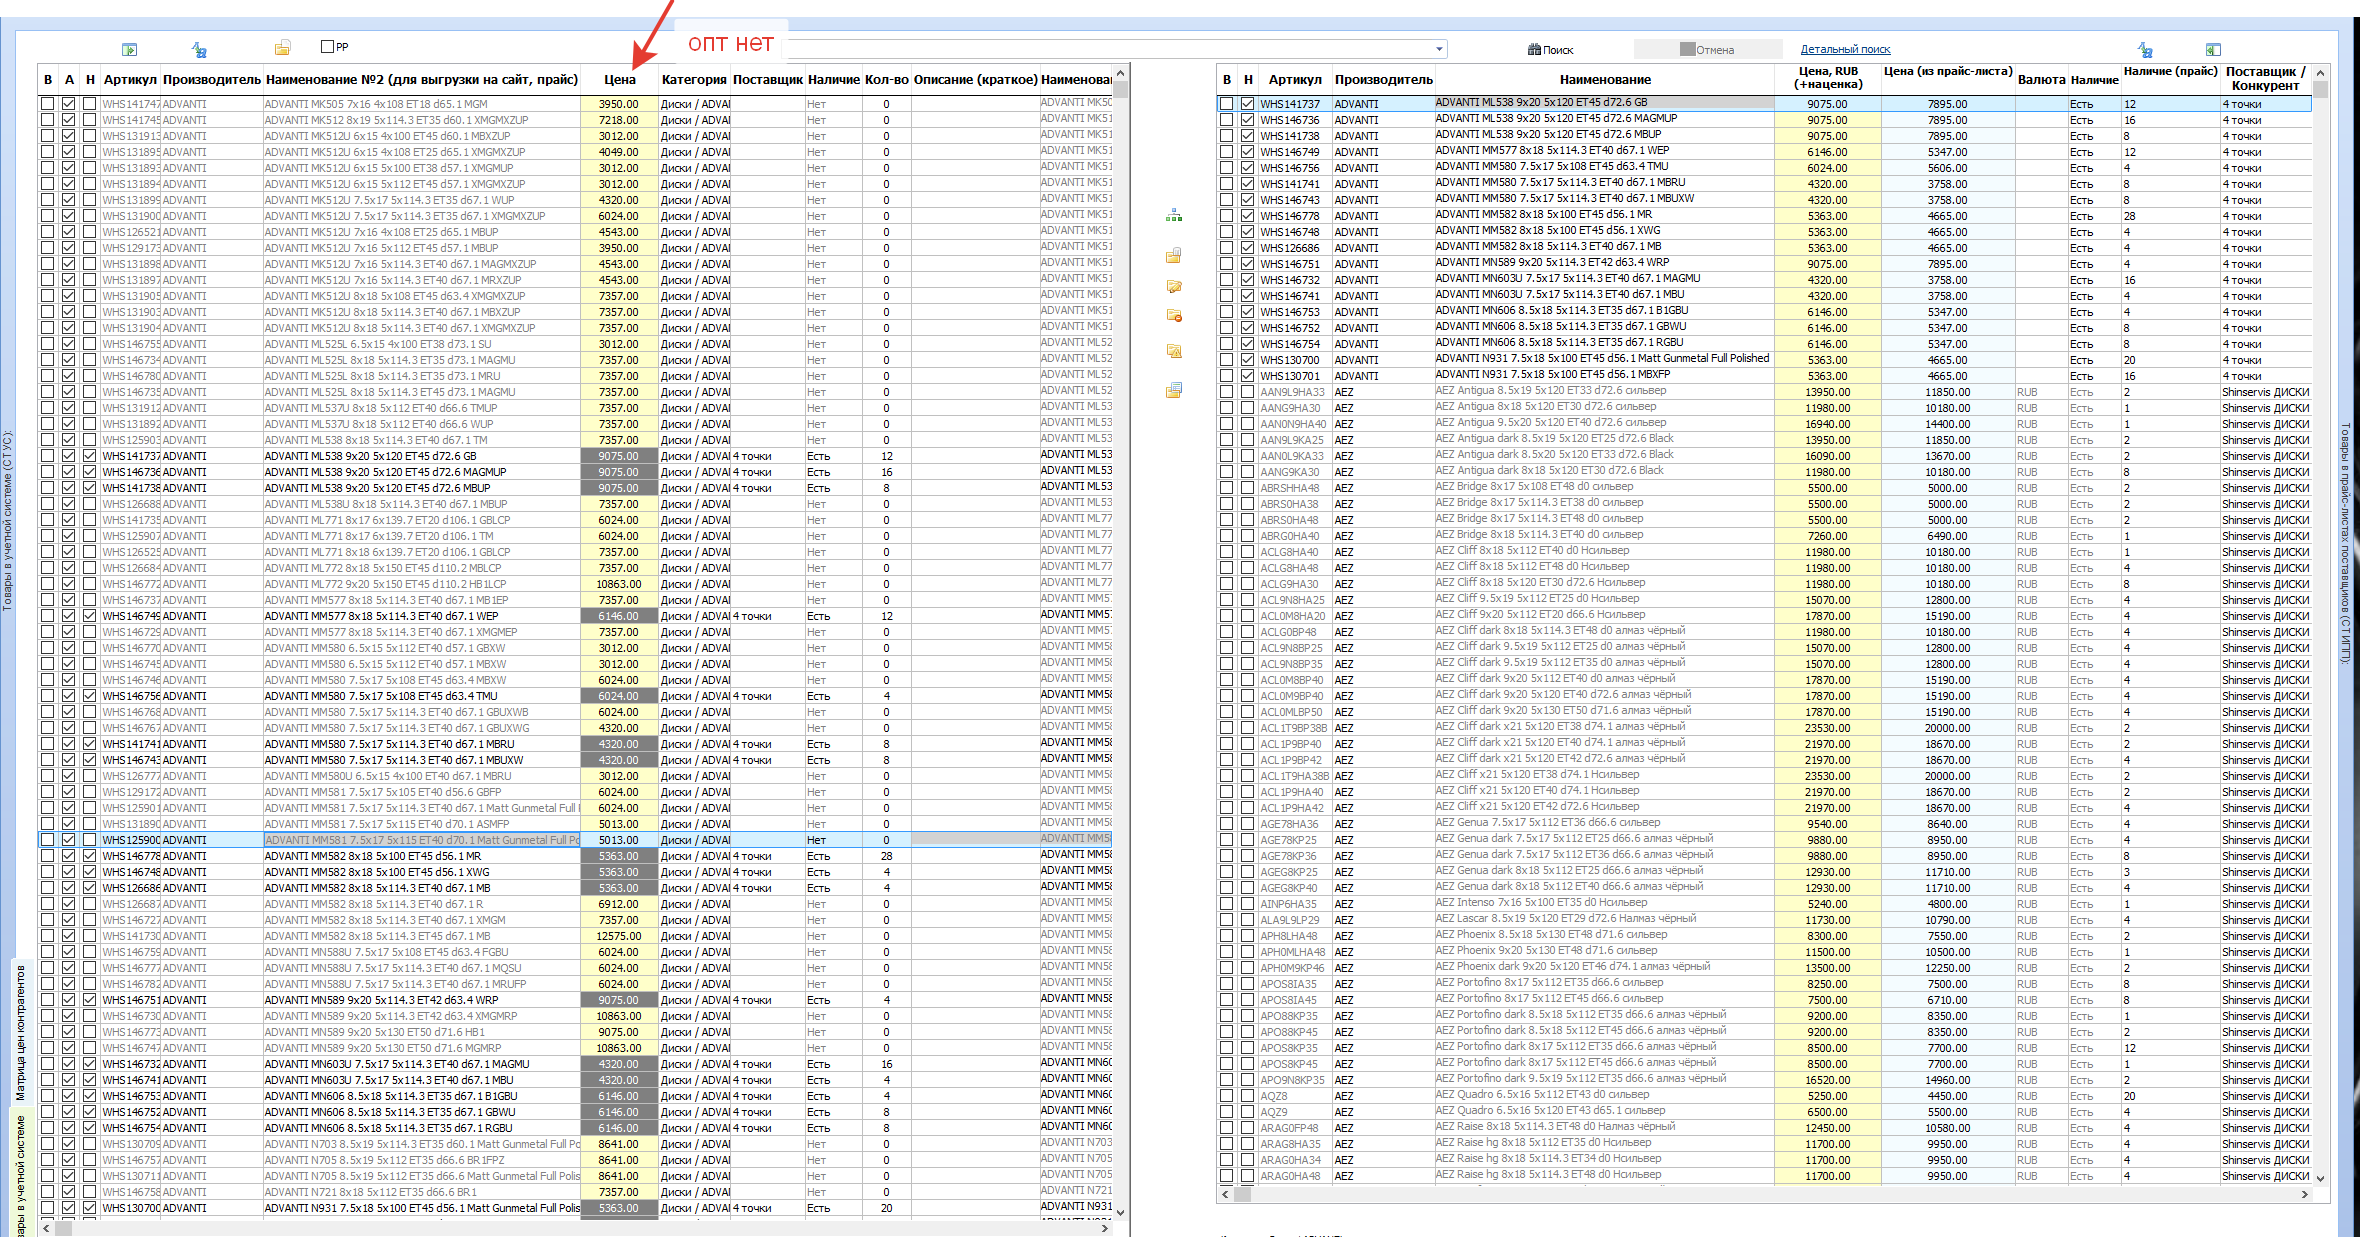2360x1237 pixels.
Task: Click the right table vertical scrollbar thumb
Action: (x=2320, y=89)
